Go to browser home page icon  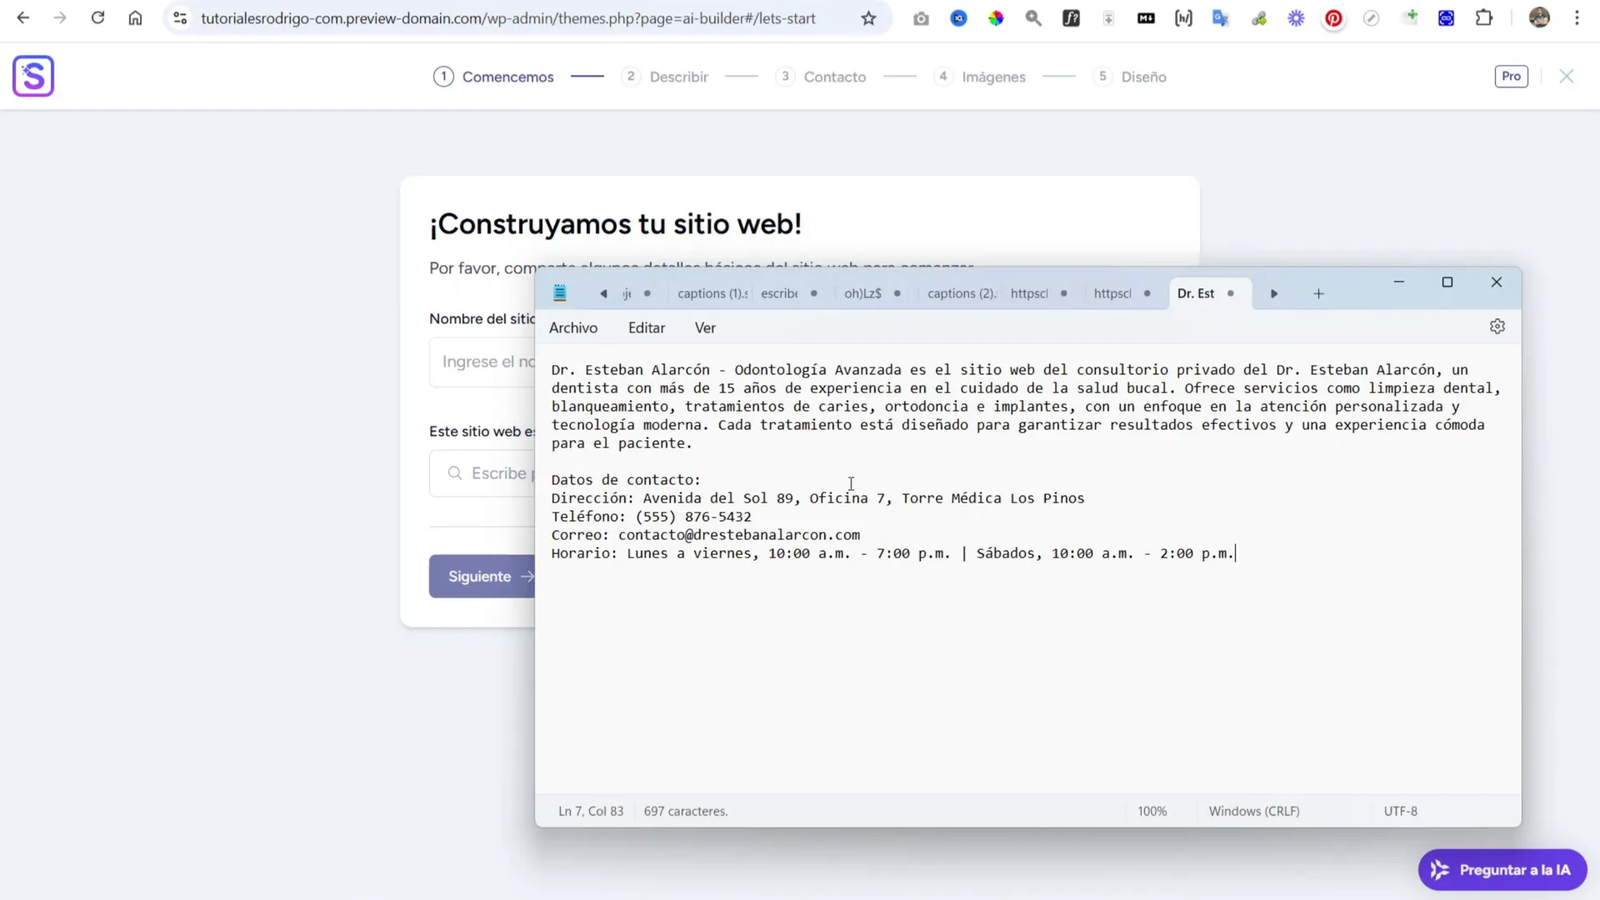click(x=135, y=18)
